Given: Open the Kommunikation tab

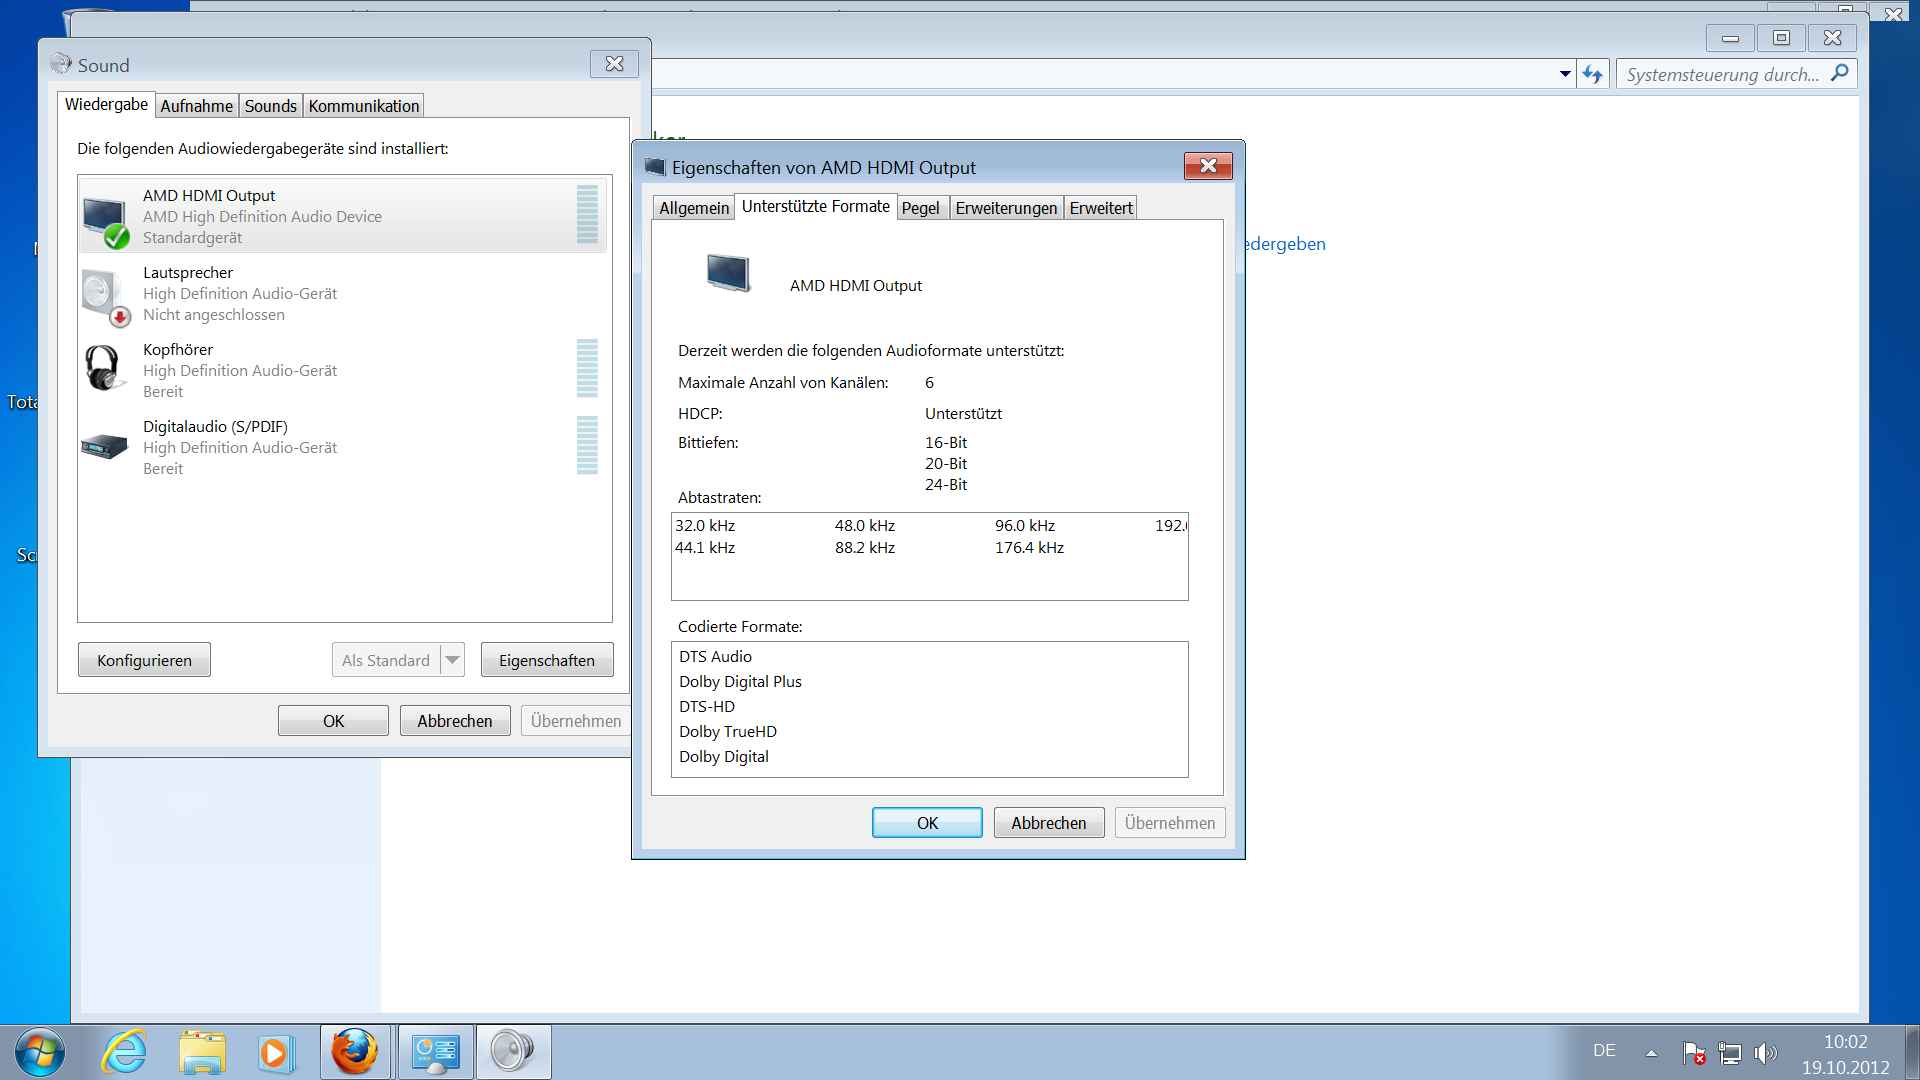Looking at the screenshot, I should (x=363, y=106).
